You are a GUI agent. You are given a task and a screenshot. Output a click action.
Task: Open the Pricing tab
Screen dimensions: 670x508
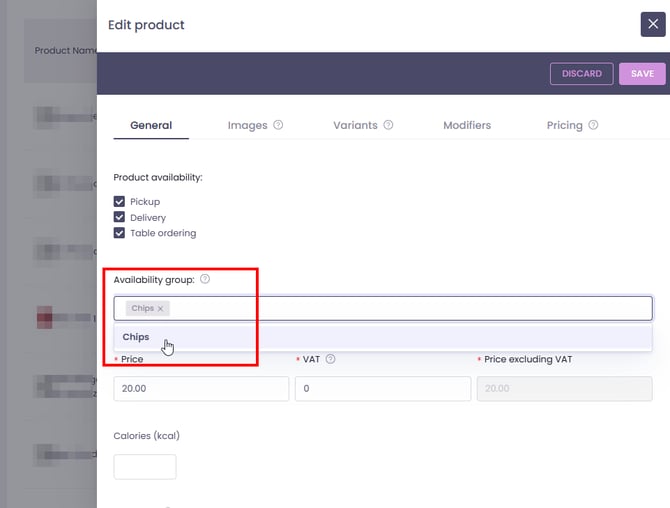[x=564, y=125]
